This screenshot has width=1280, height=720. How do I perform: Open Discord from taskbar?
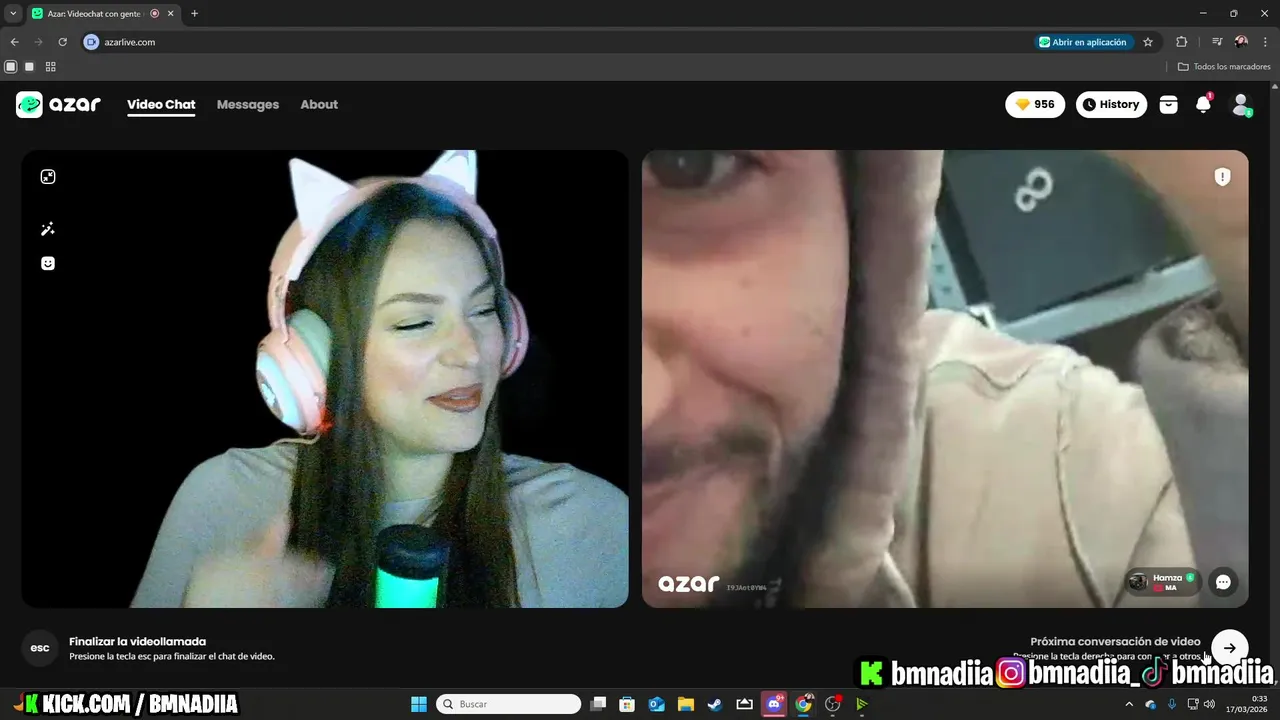[x=774, y=704]
